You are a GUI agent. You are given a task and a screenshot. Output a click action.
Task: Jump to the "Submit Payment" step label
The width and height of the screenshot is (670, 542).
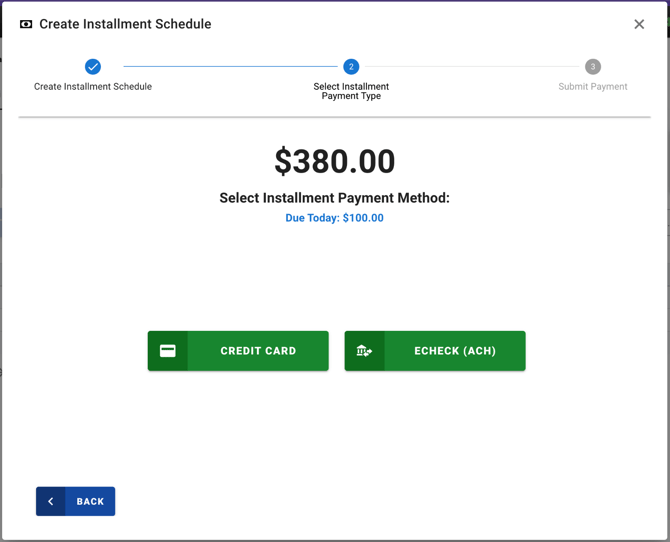[593, 87]
